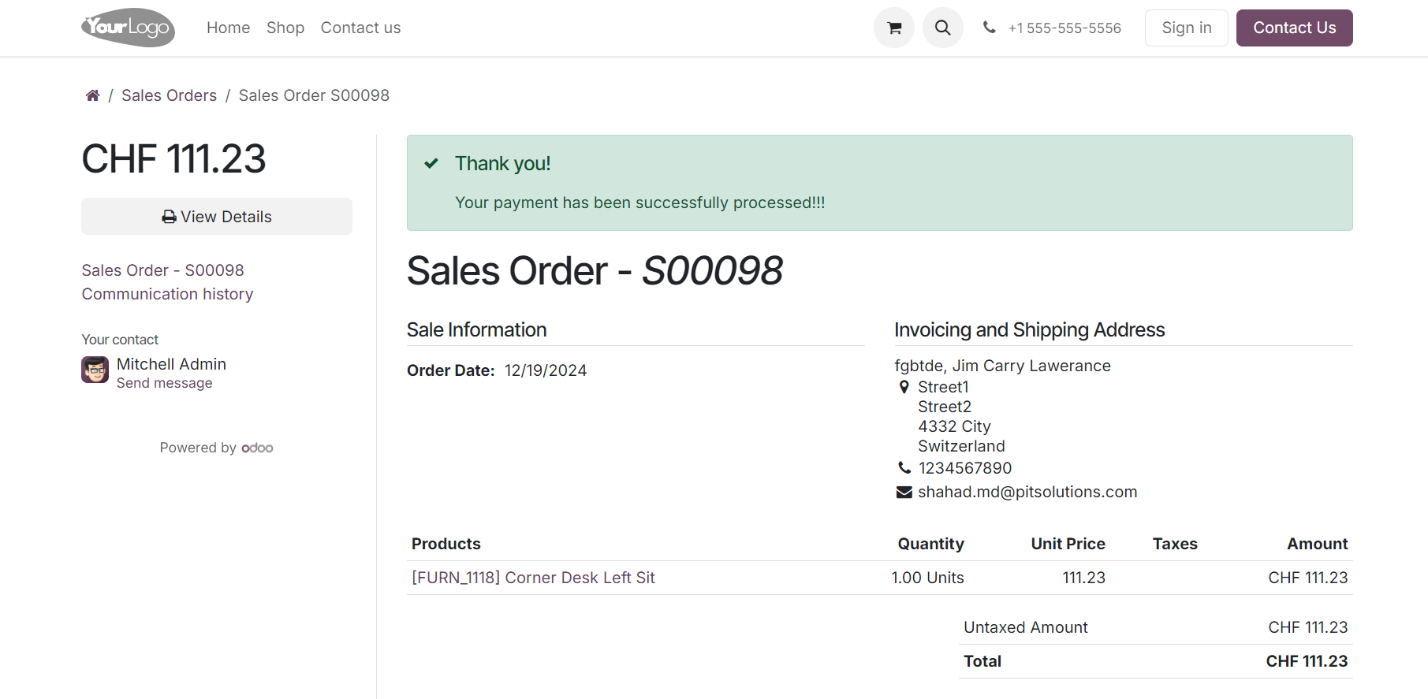Viewport: 1428px width, 699px height.
Task: Click the search magnifier icon
Action: tap(942, 27)
